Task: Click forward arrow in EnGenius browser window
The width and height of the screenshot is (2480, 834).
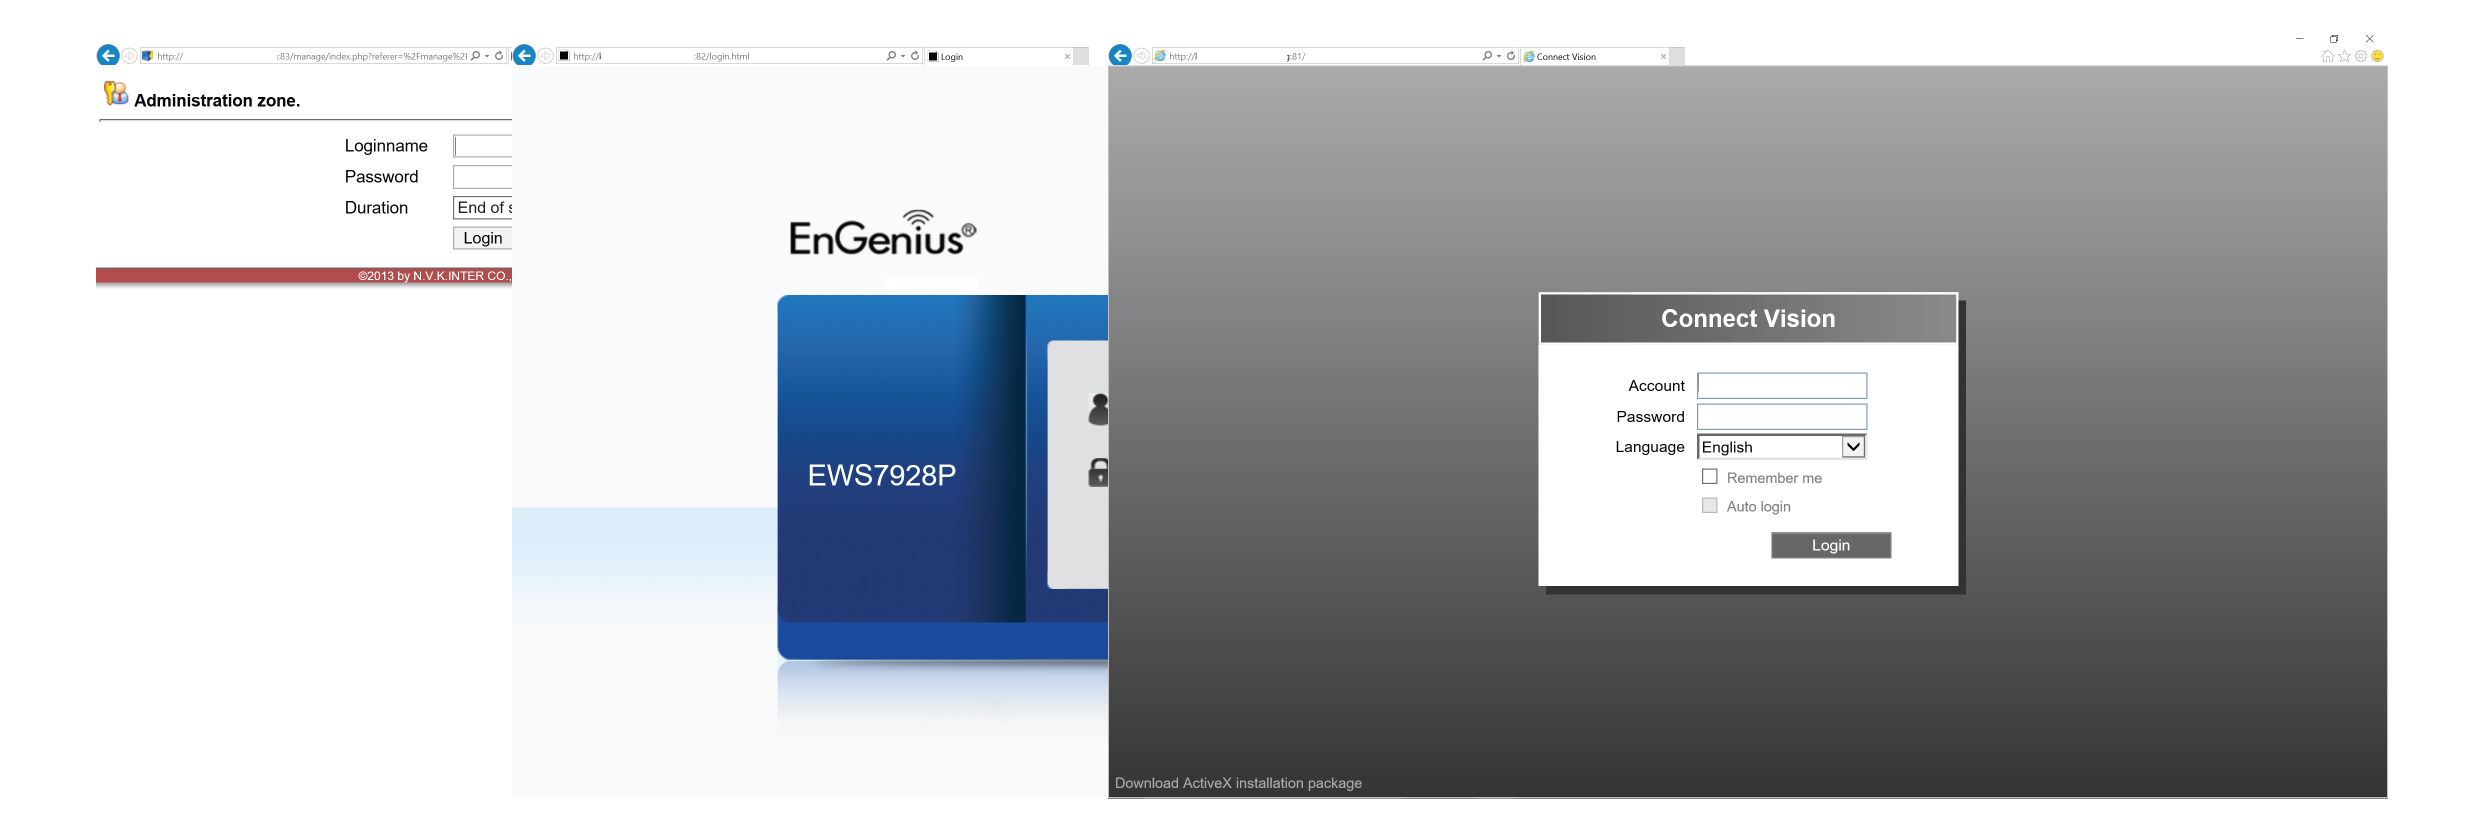Action: [x=546, y=56]
